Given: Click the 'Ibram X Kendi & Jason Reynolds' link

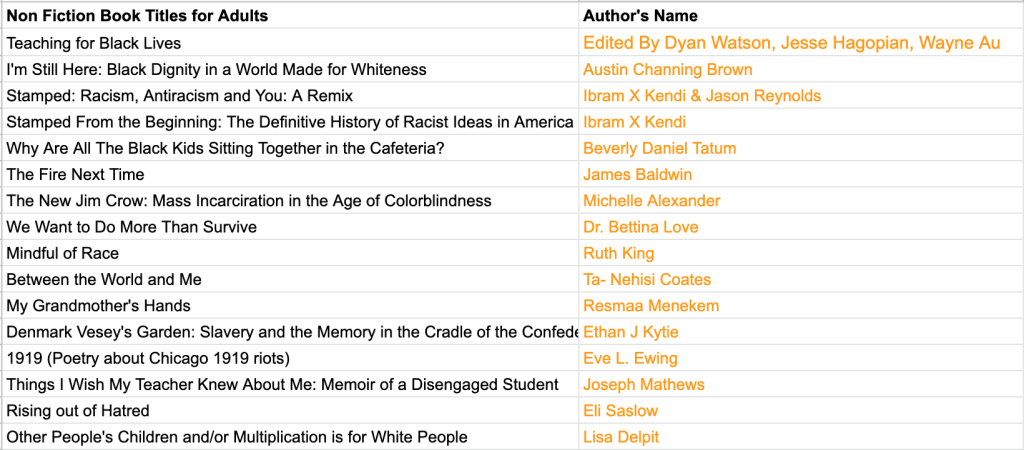Looking at the screenshot, I should click(x=701, y=96).
